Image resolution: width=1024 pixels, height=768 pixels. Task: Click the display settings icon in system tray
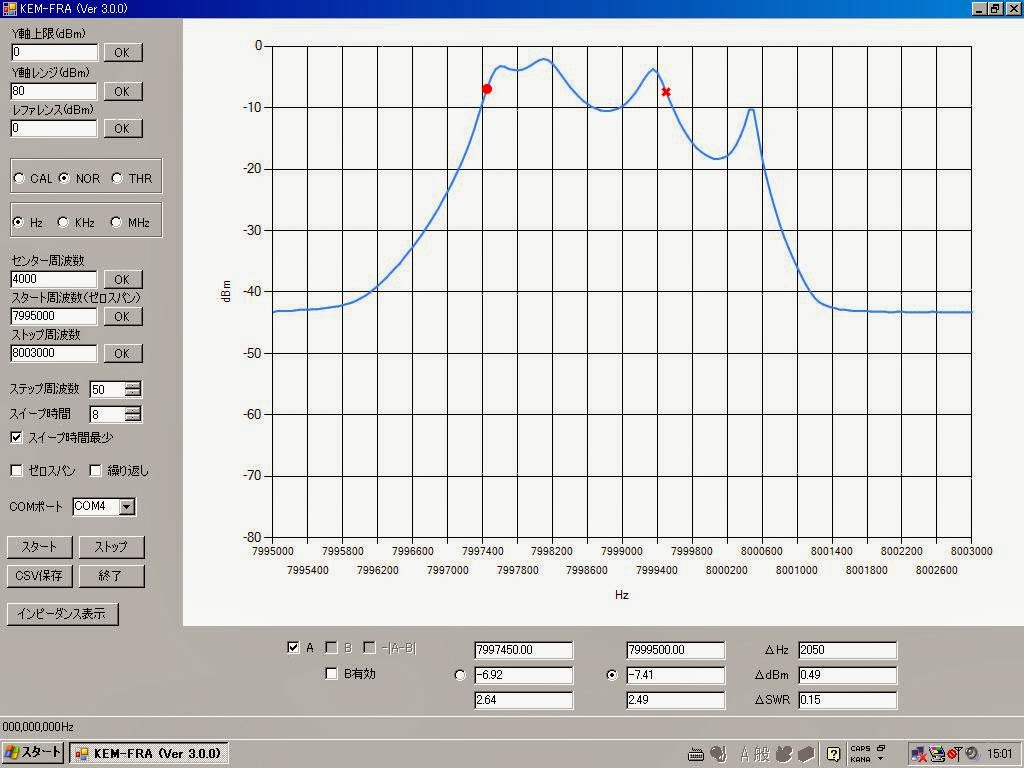[938, 753]
